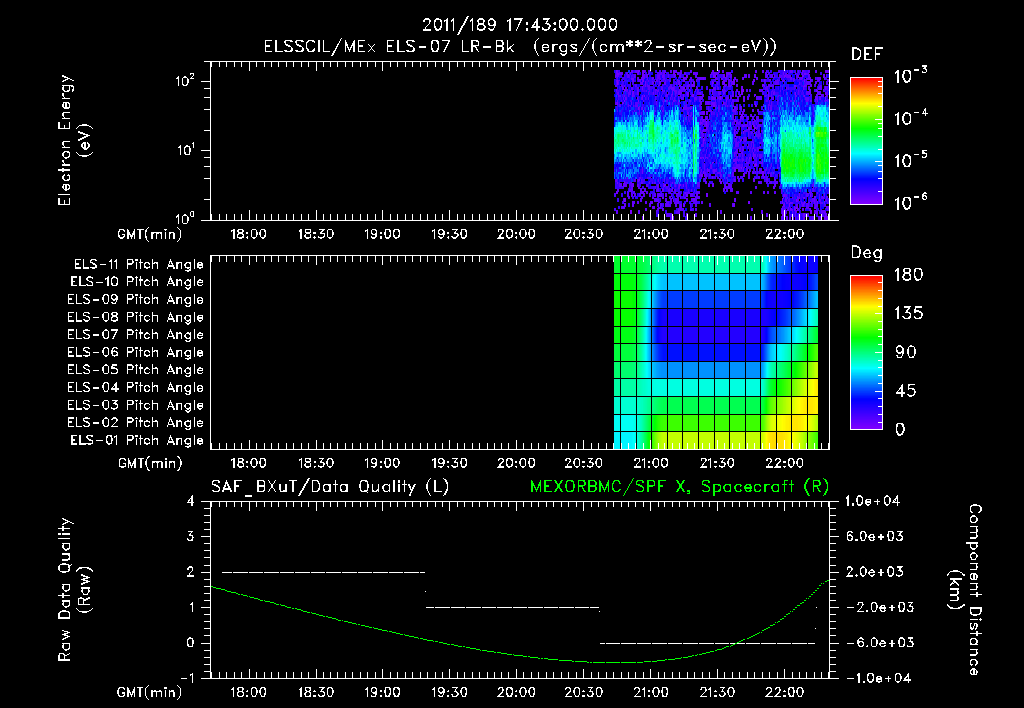
Task: Click the Deg pitch angle color bar
Action: click(x=866, y=353)
